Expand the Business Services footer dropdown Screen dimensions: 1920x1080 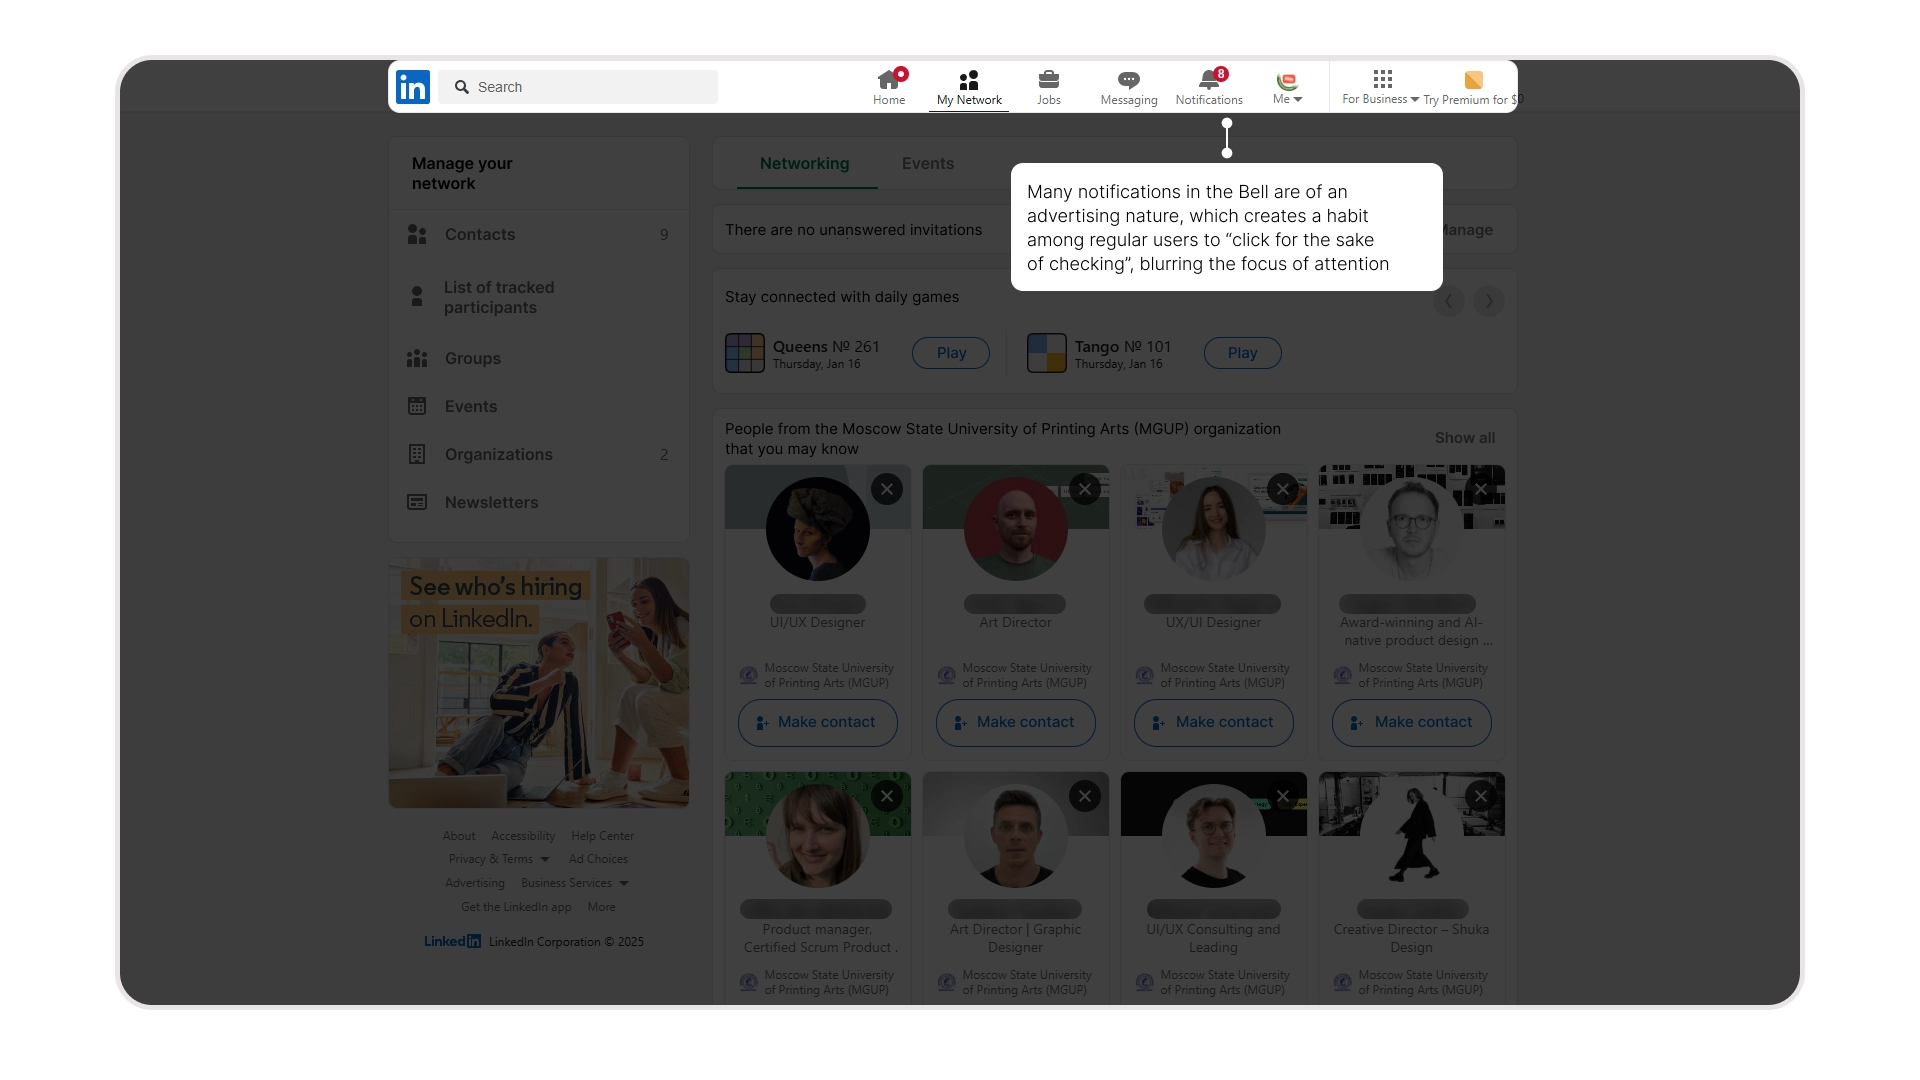pos(574,883)
